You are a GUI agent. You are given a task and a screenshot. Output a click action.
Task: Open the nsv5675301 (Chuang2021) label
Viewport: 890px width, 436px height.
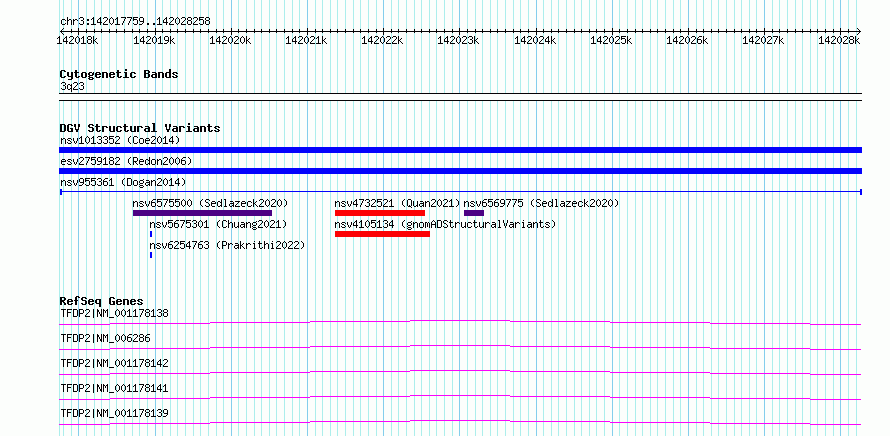click(218, 224)
